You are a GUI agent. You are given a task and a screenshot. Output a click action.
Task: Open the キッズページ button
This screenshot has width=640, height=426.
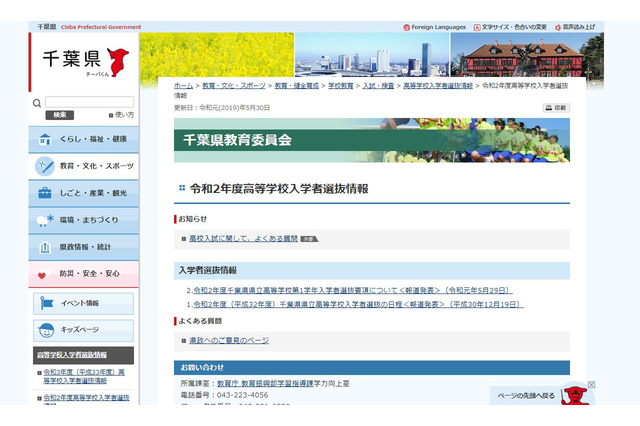click(83, 330)
